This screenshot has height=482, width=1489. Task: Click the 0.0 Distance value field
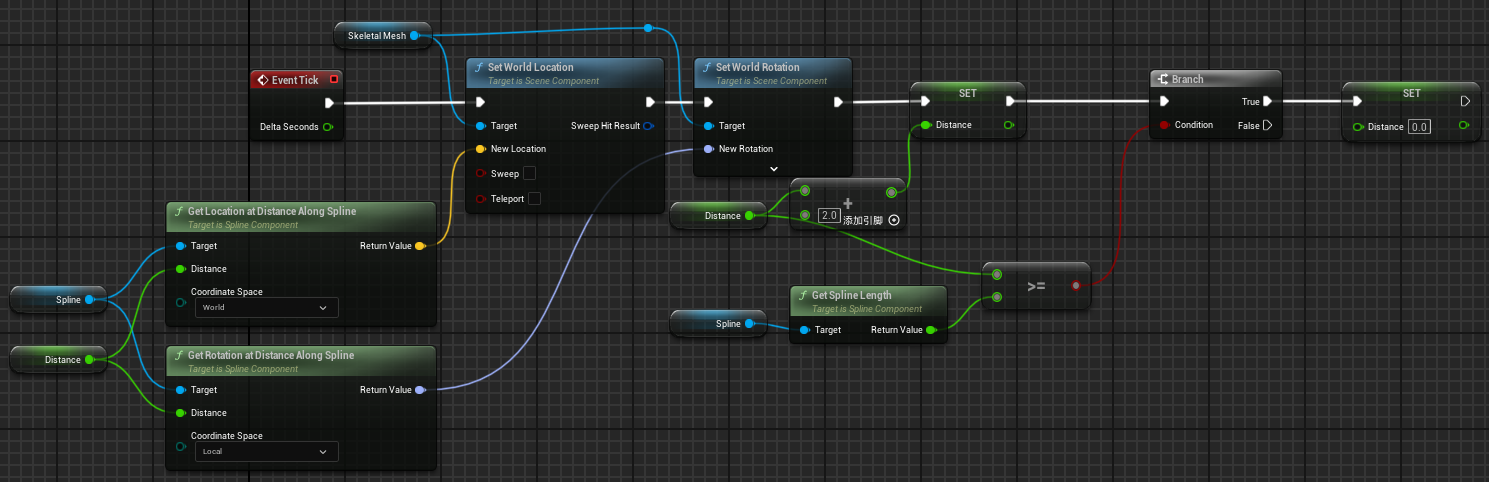(1419, 127)
